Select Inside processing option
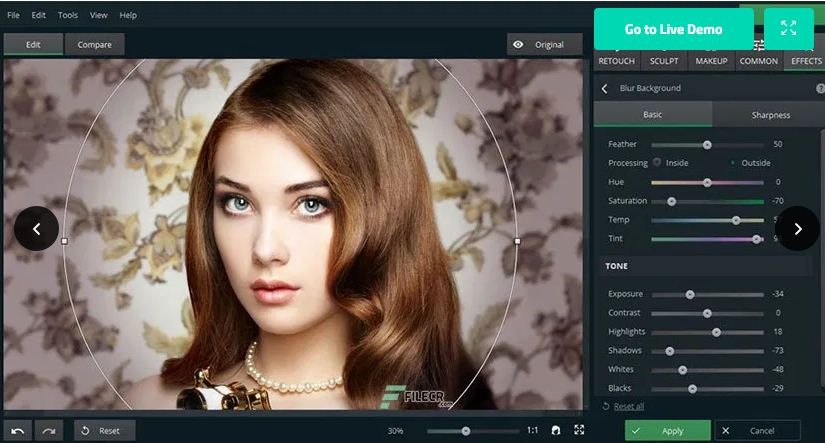The width and height of the screenshot is (825, 443). (657, 162)
